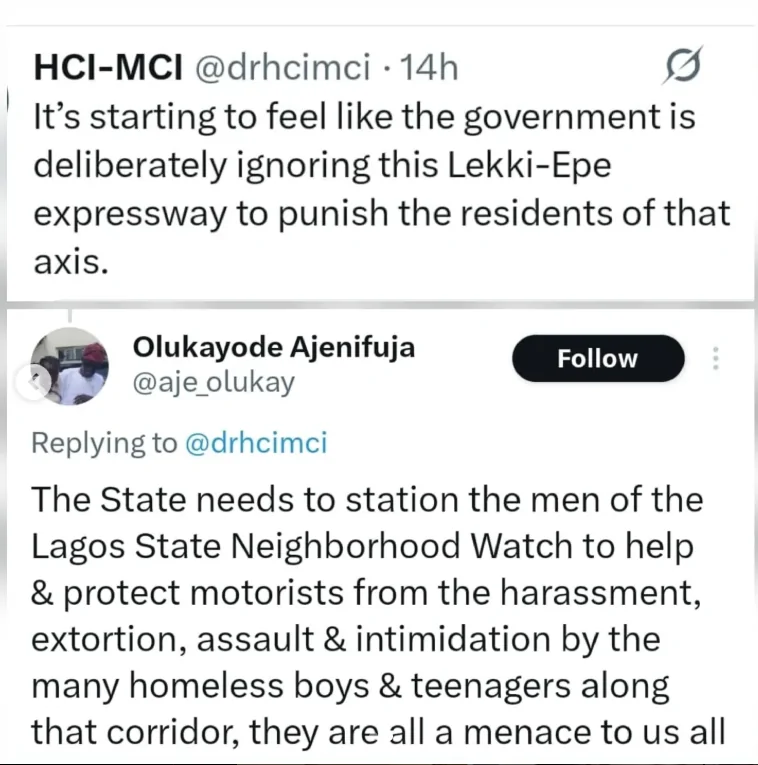
Task: Click blue @drhcimci mention in Replying to
Action: coord(256,443)
